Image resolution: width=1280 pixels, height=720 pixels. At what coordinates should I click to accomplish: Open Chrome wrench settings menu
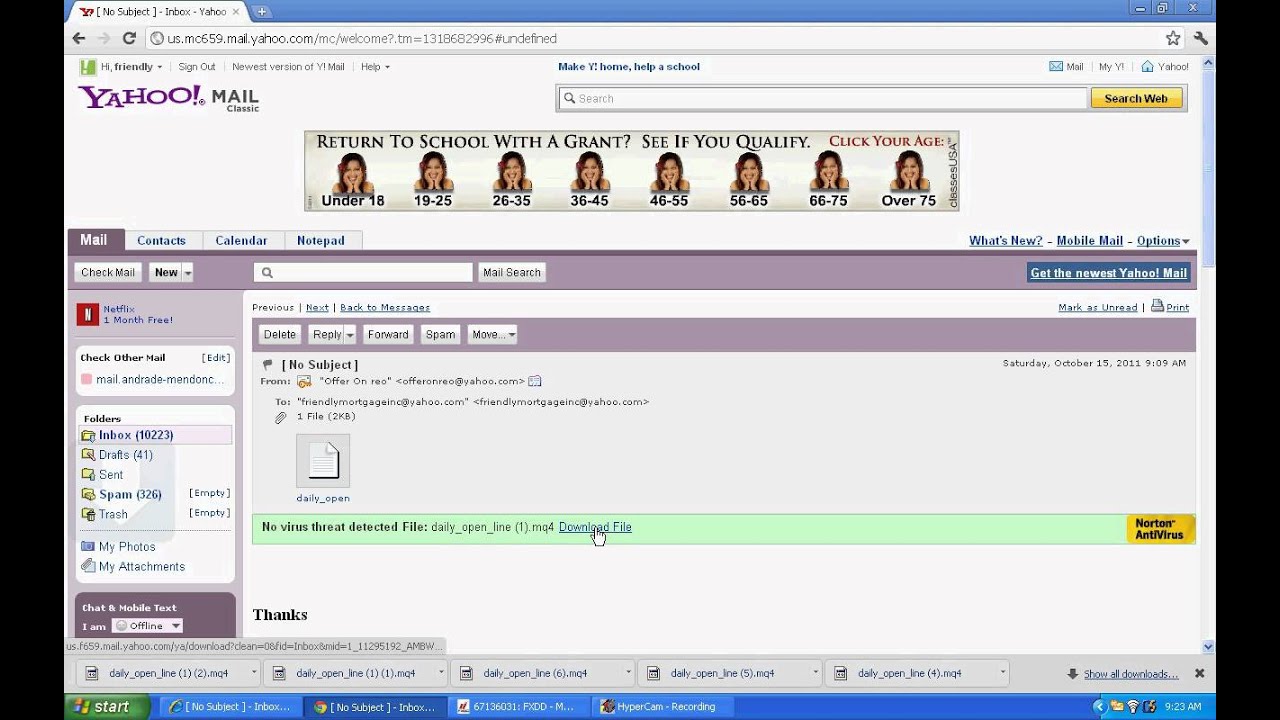tap(1201, 38)
